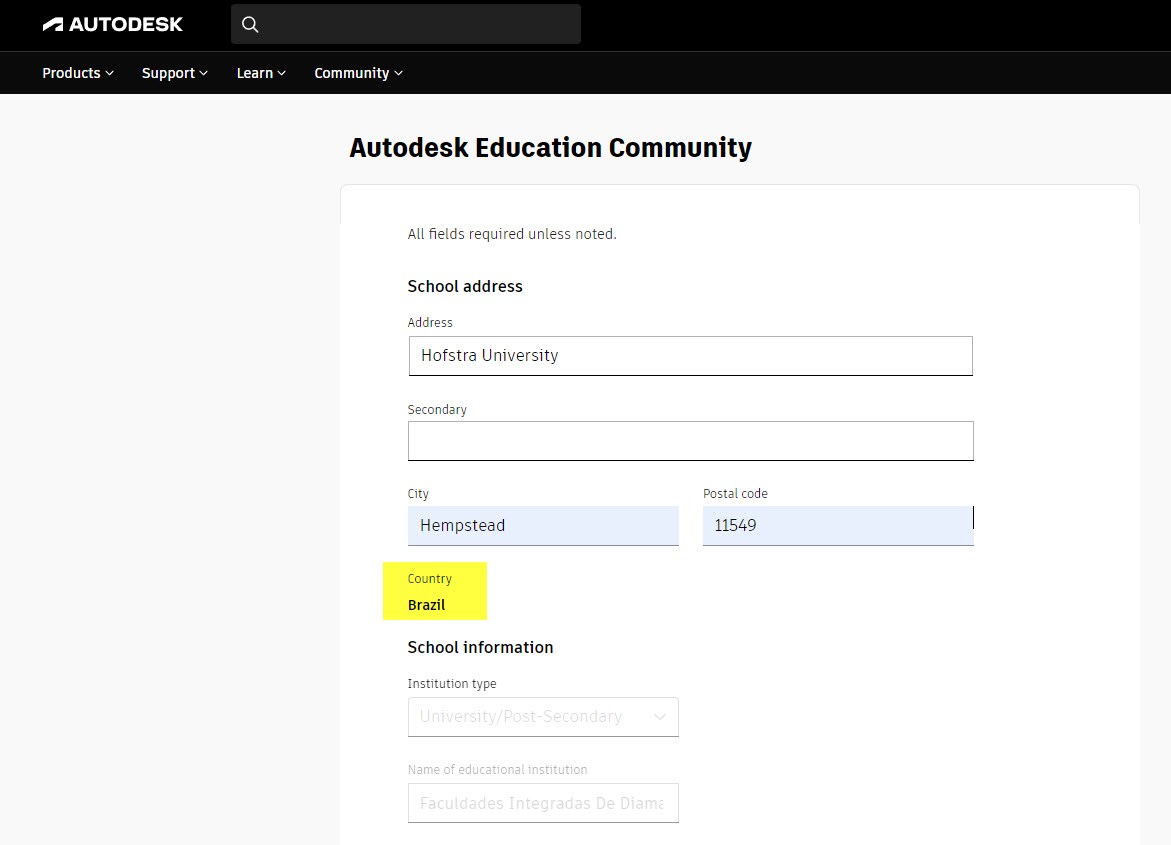Click the School information section heading

(x=480, y=647)
